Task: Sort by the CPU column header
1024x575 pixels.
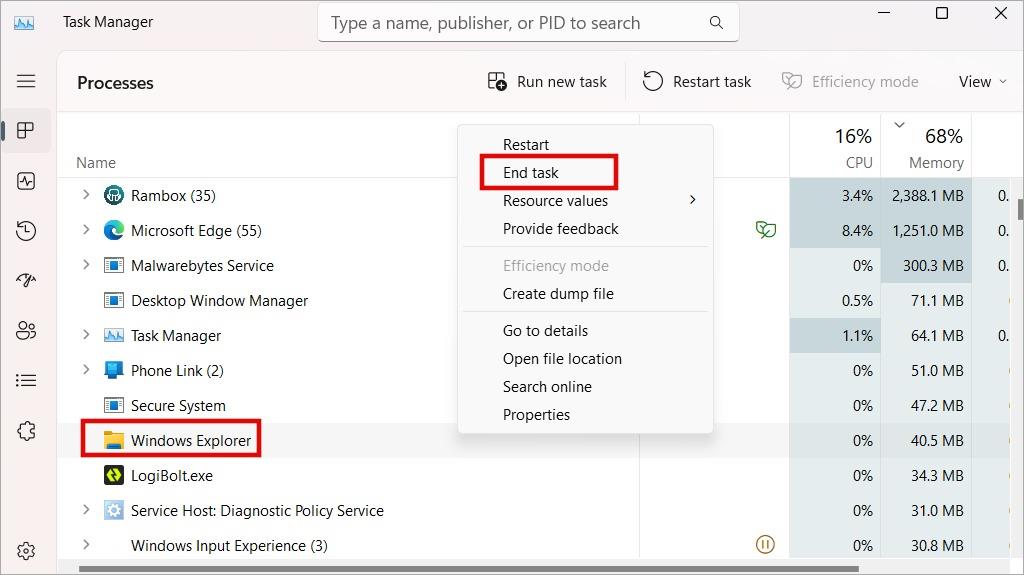Action: 835,145
